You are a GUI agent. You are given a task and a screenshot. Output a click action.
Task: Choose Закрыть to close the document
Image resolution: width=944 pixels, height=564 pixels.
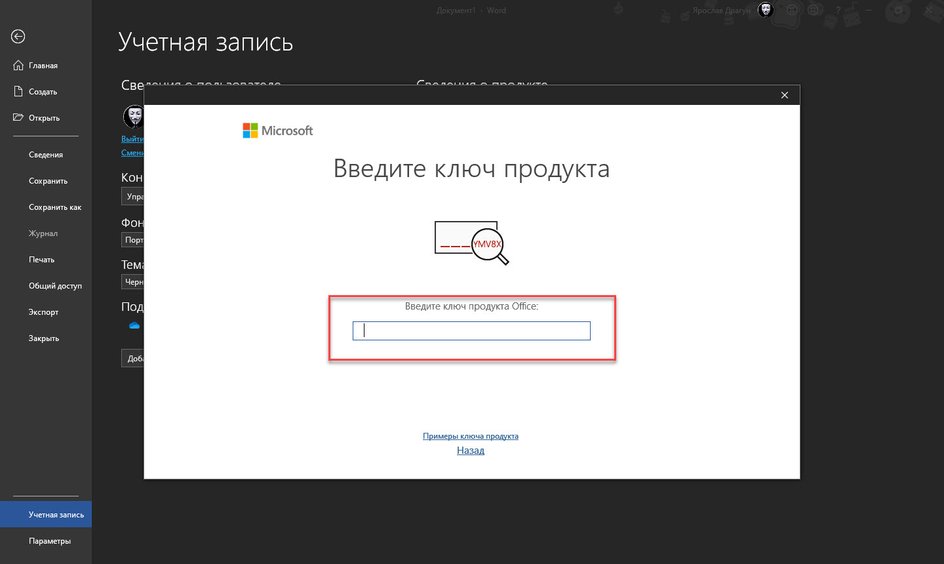pyautogui.click(x=44, y=338)
